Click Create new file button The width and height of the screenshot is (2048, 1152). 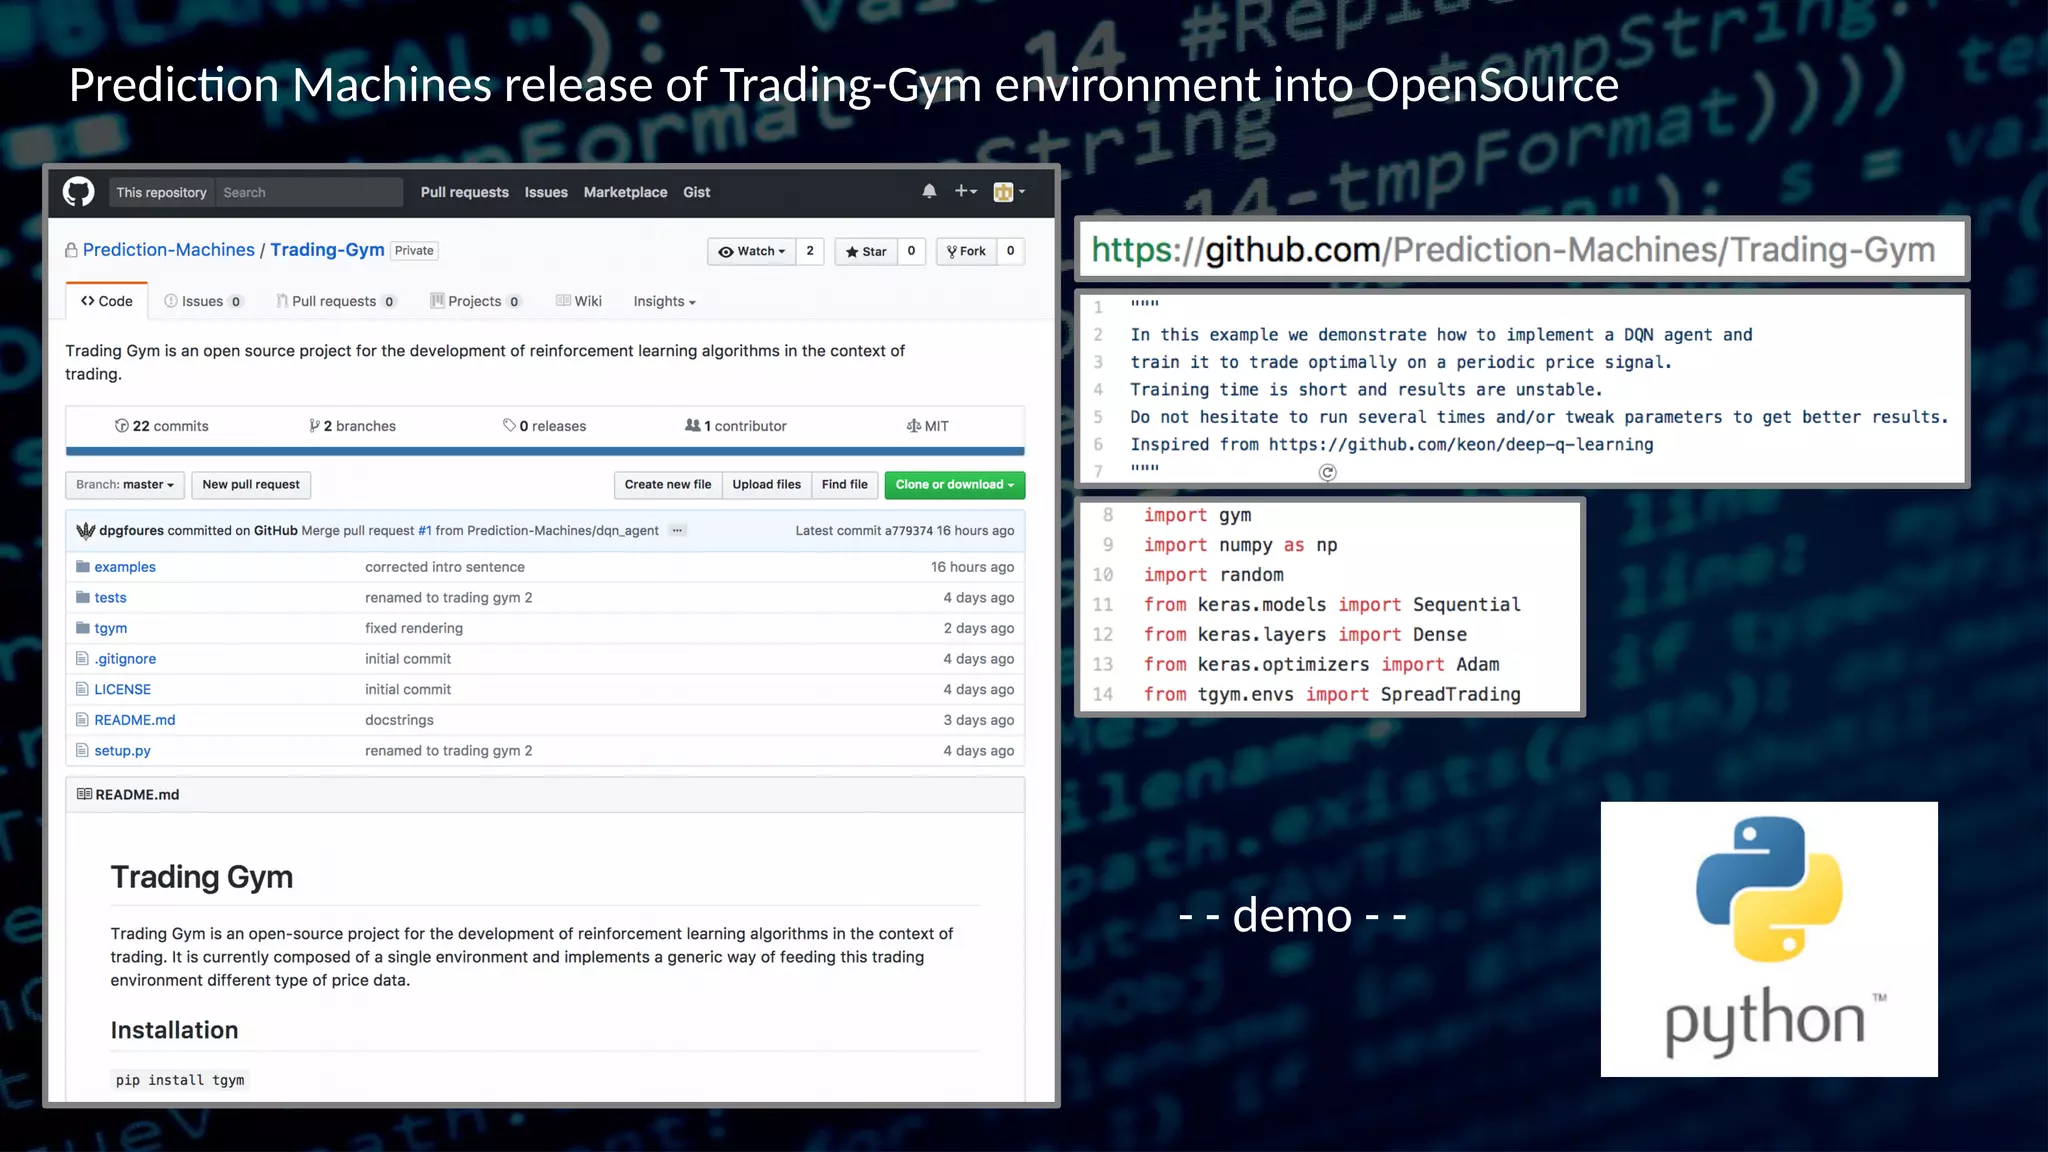(x=668, y=485)
